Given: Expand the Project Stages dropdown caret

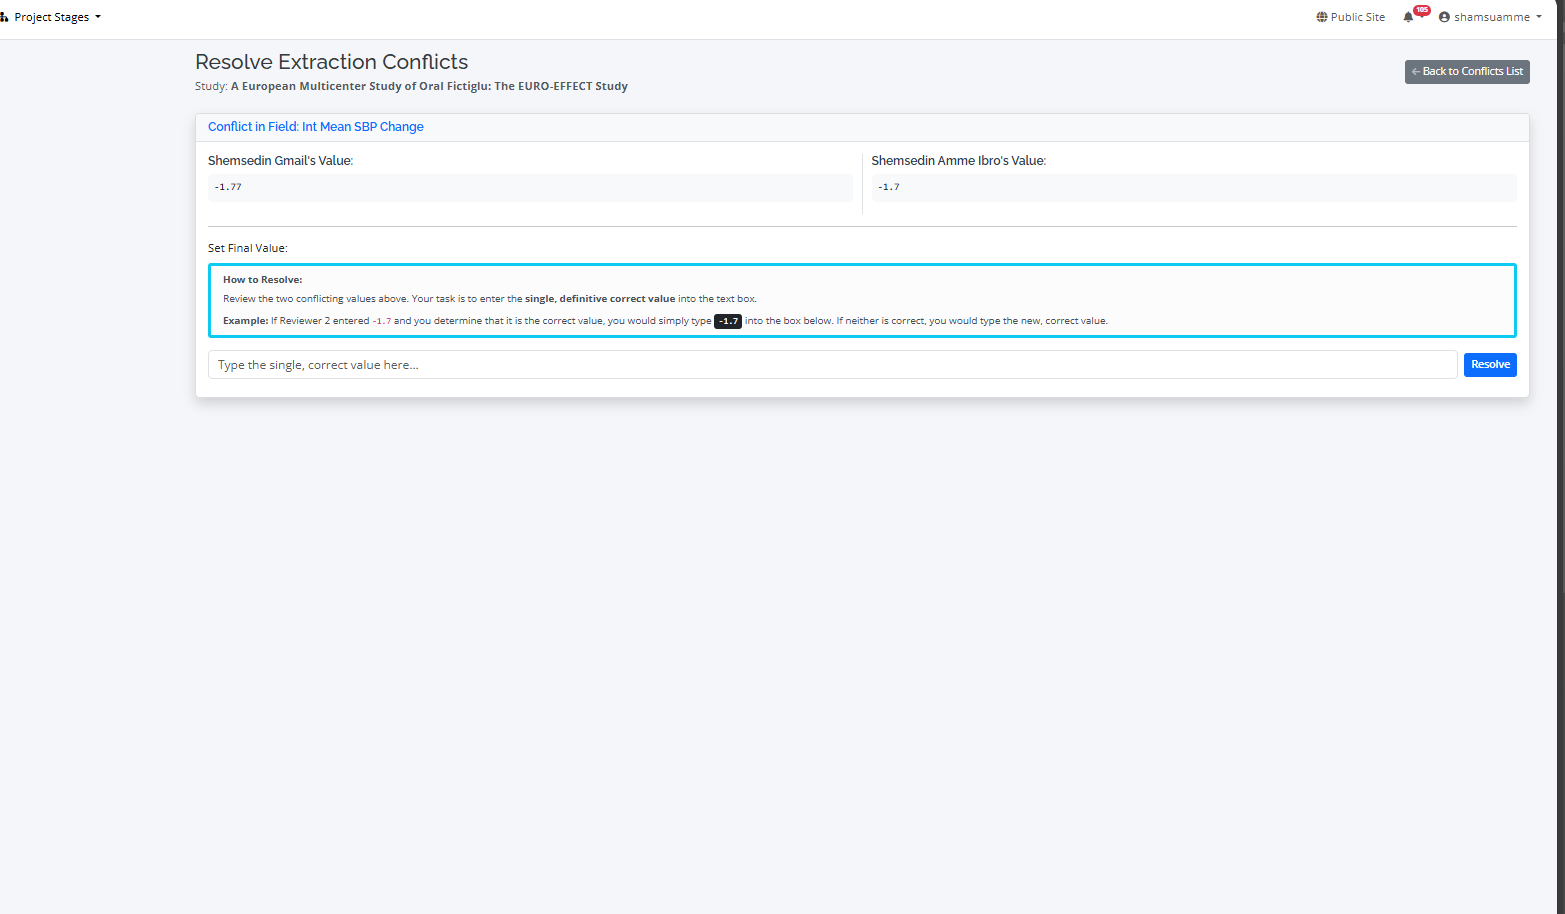Looking at the screenshot, I should click(98, 17).
